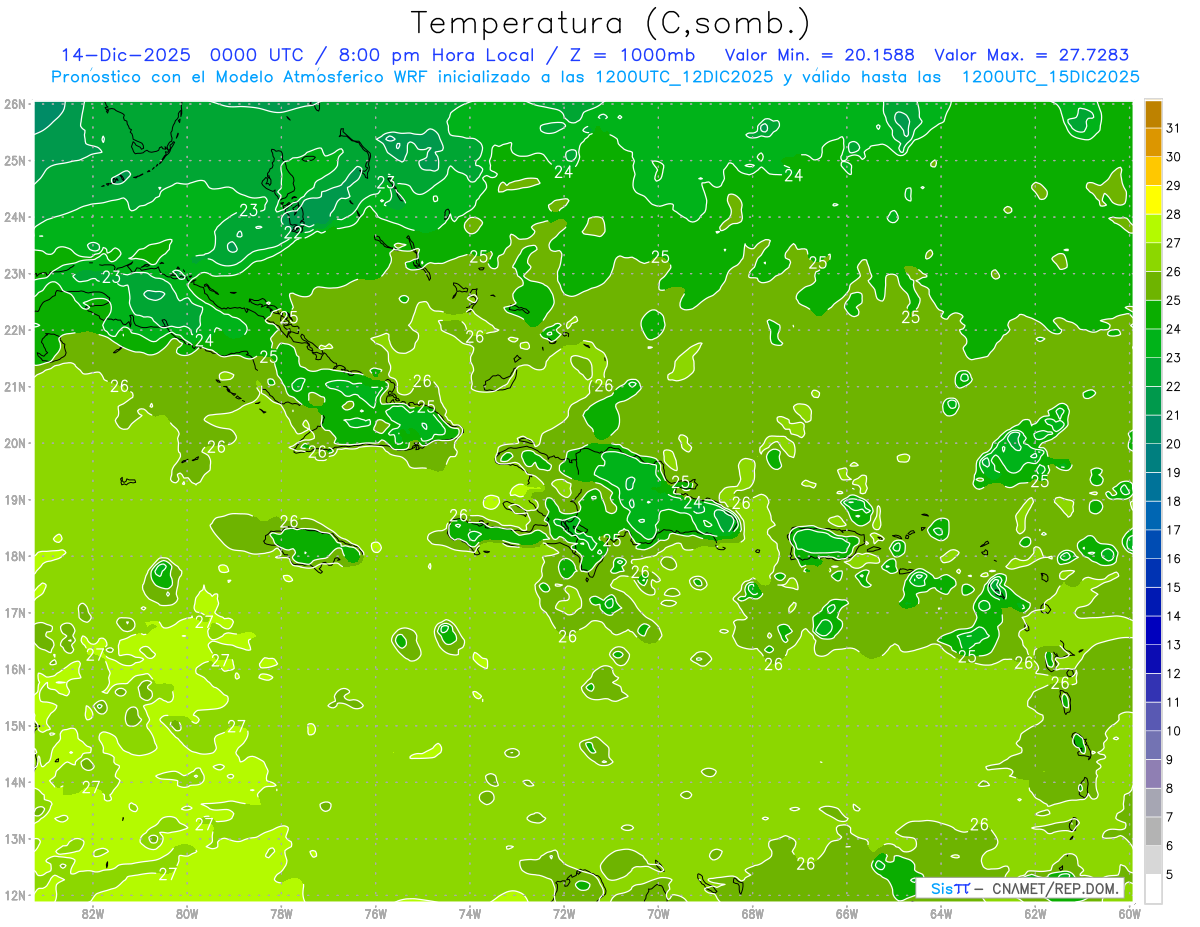Click the legend tick label "11"
The width and height of the screenshot is (1200, 927).
tap(1172, 702)
